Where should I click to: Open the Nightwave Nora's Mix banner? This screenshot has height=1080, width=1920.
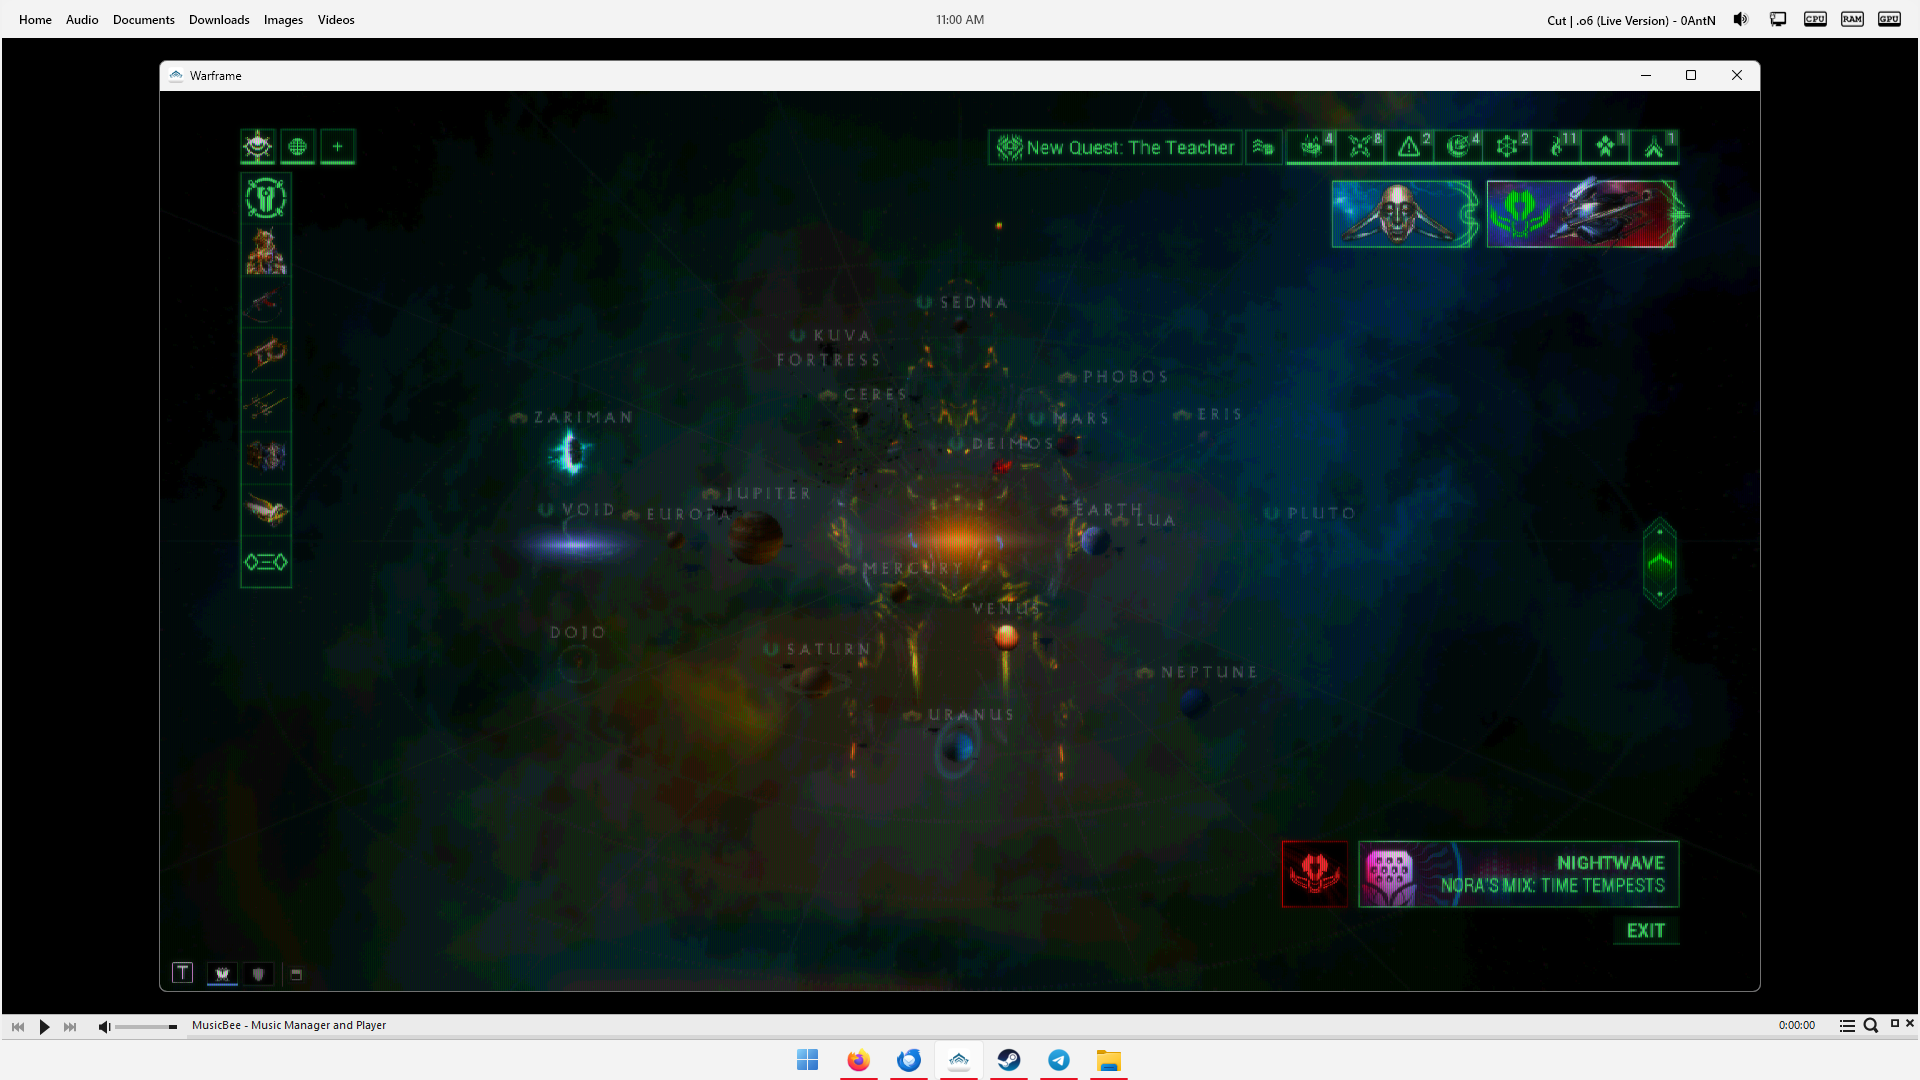coord(1518,874)
